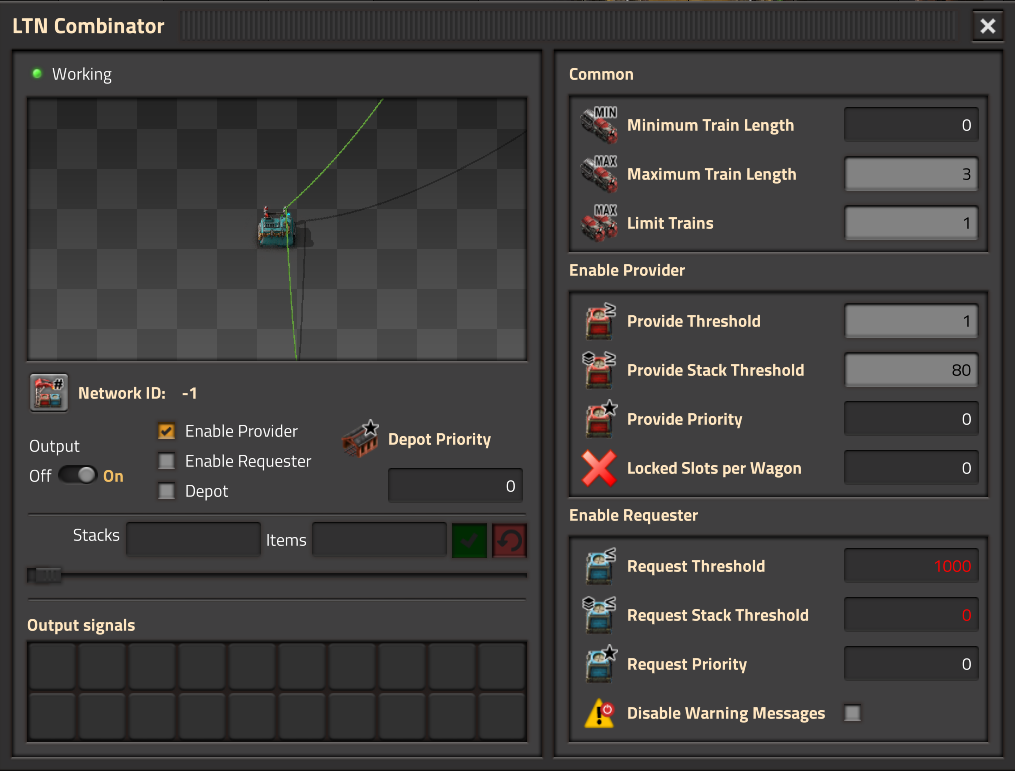Screen dimensions: 1015x771
Task: Check the Enable Requester checkbox
Action: pos(166,461)
